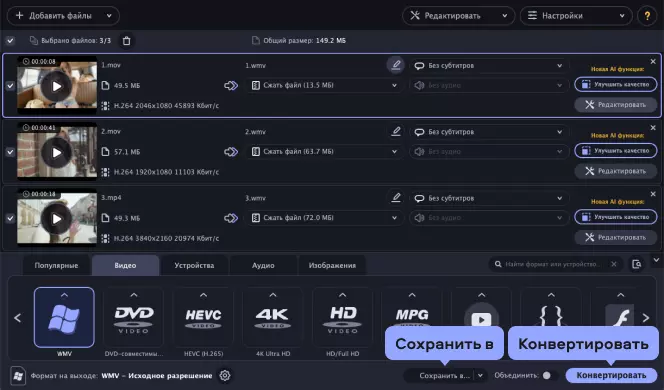
Task: Open Редактировать dropdown in top bar
Action: click(x=458, y=16)
